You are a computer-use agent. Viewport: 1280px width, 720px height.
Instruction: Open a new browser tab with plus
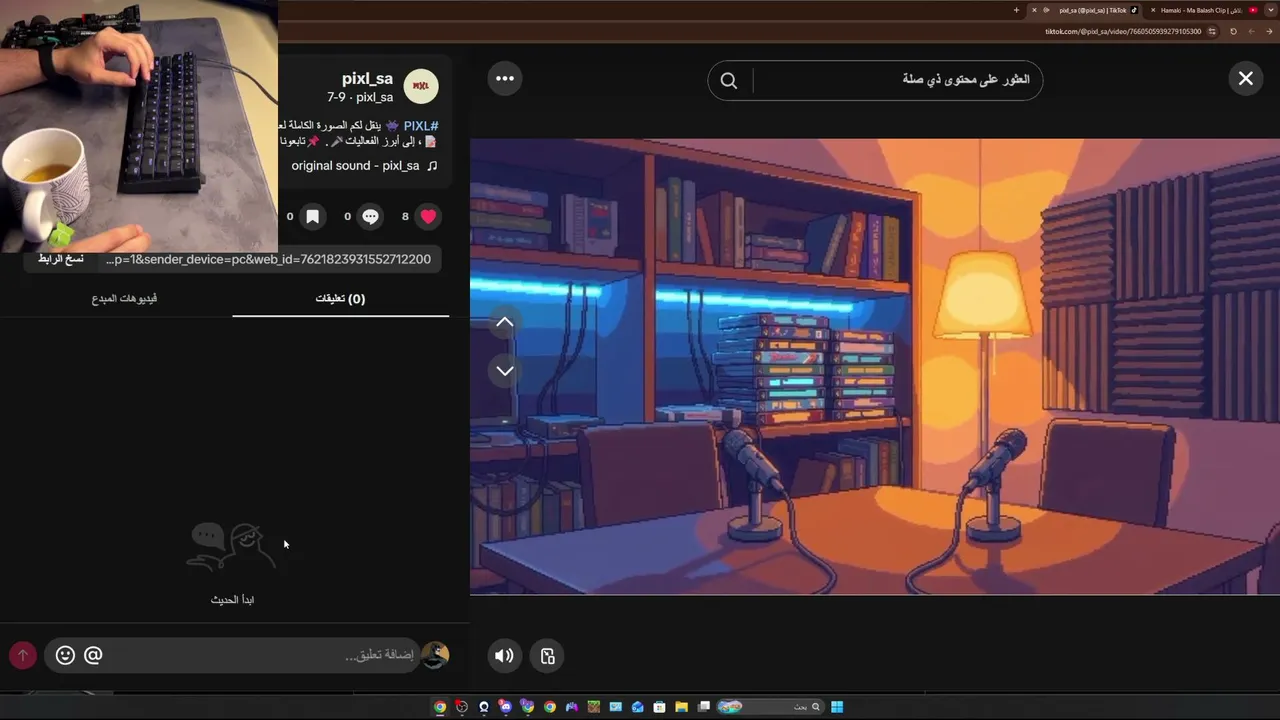pyautogui.click(x=1016, y=10)
